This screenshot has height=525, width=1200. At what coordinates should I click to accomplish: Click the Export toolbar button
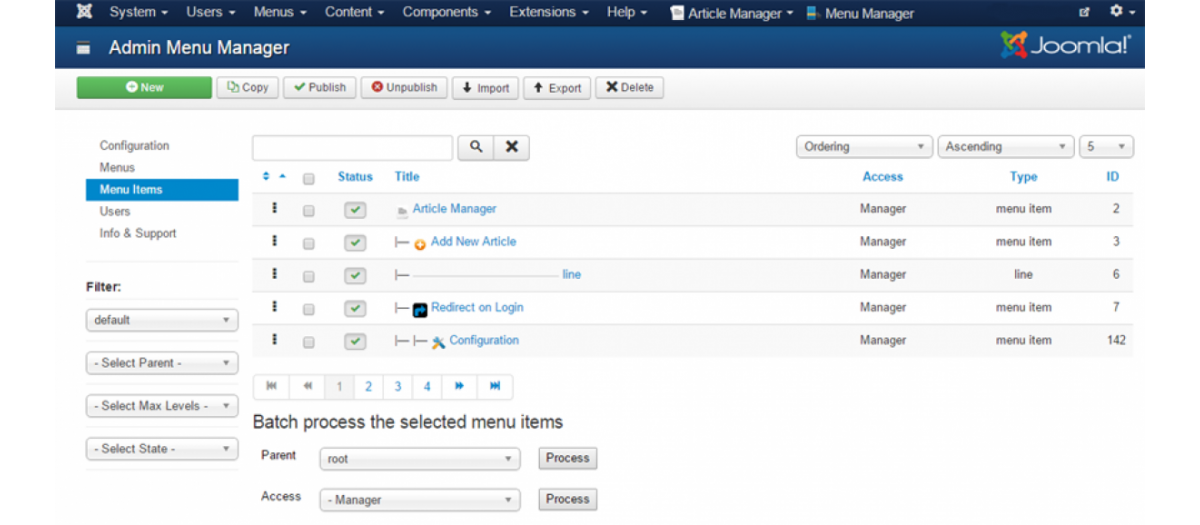(557, 88)
